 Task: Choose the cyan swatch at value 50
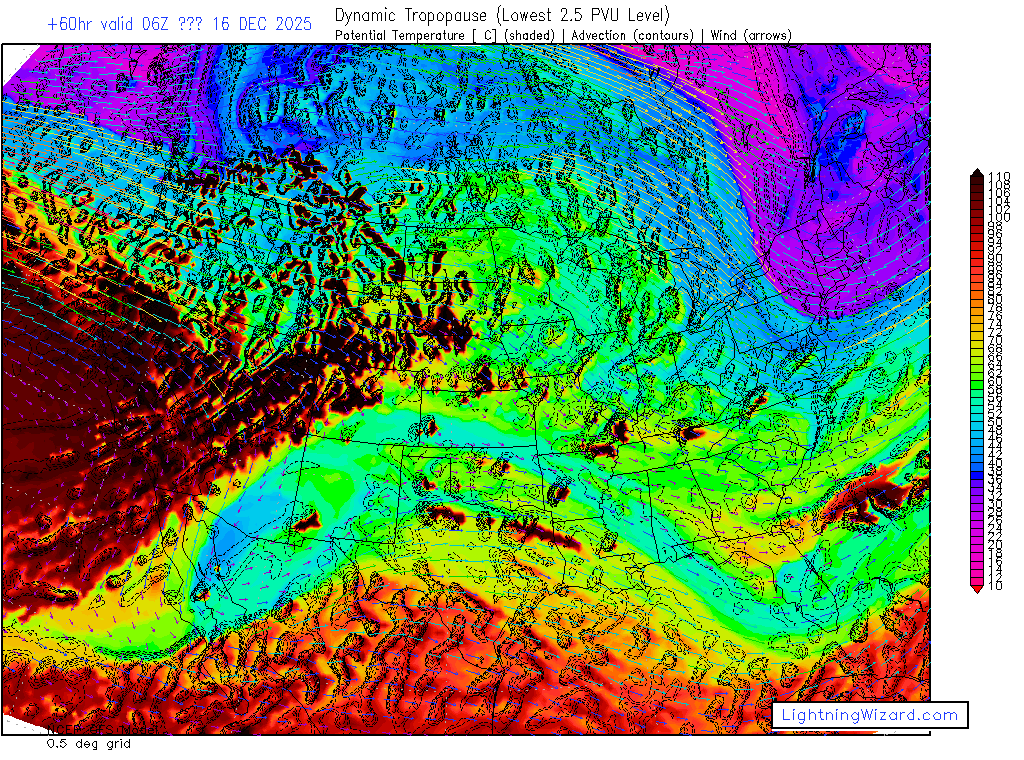tap(976, 421)
